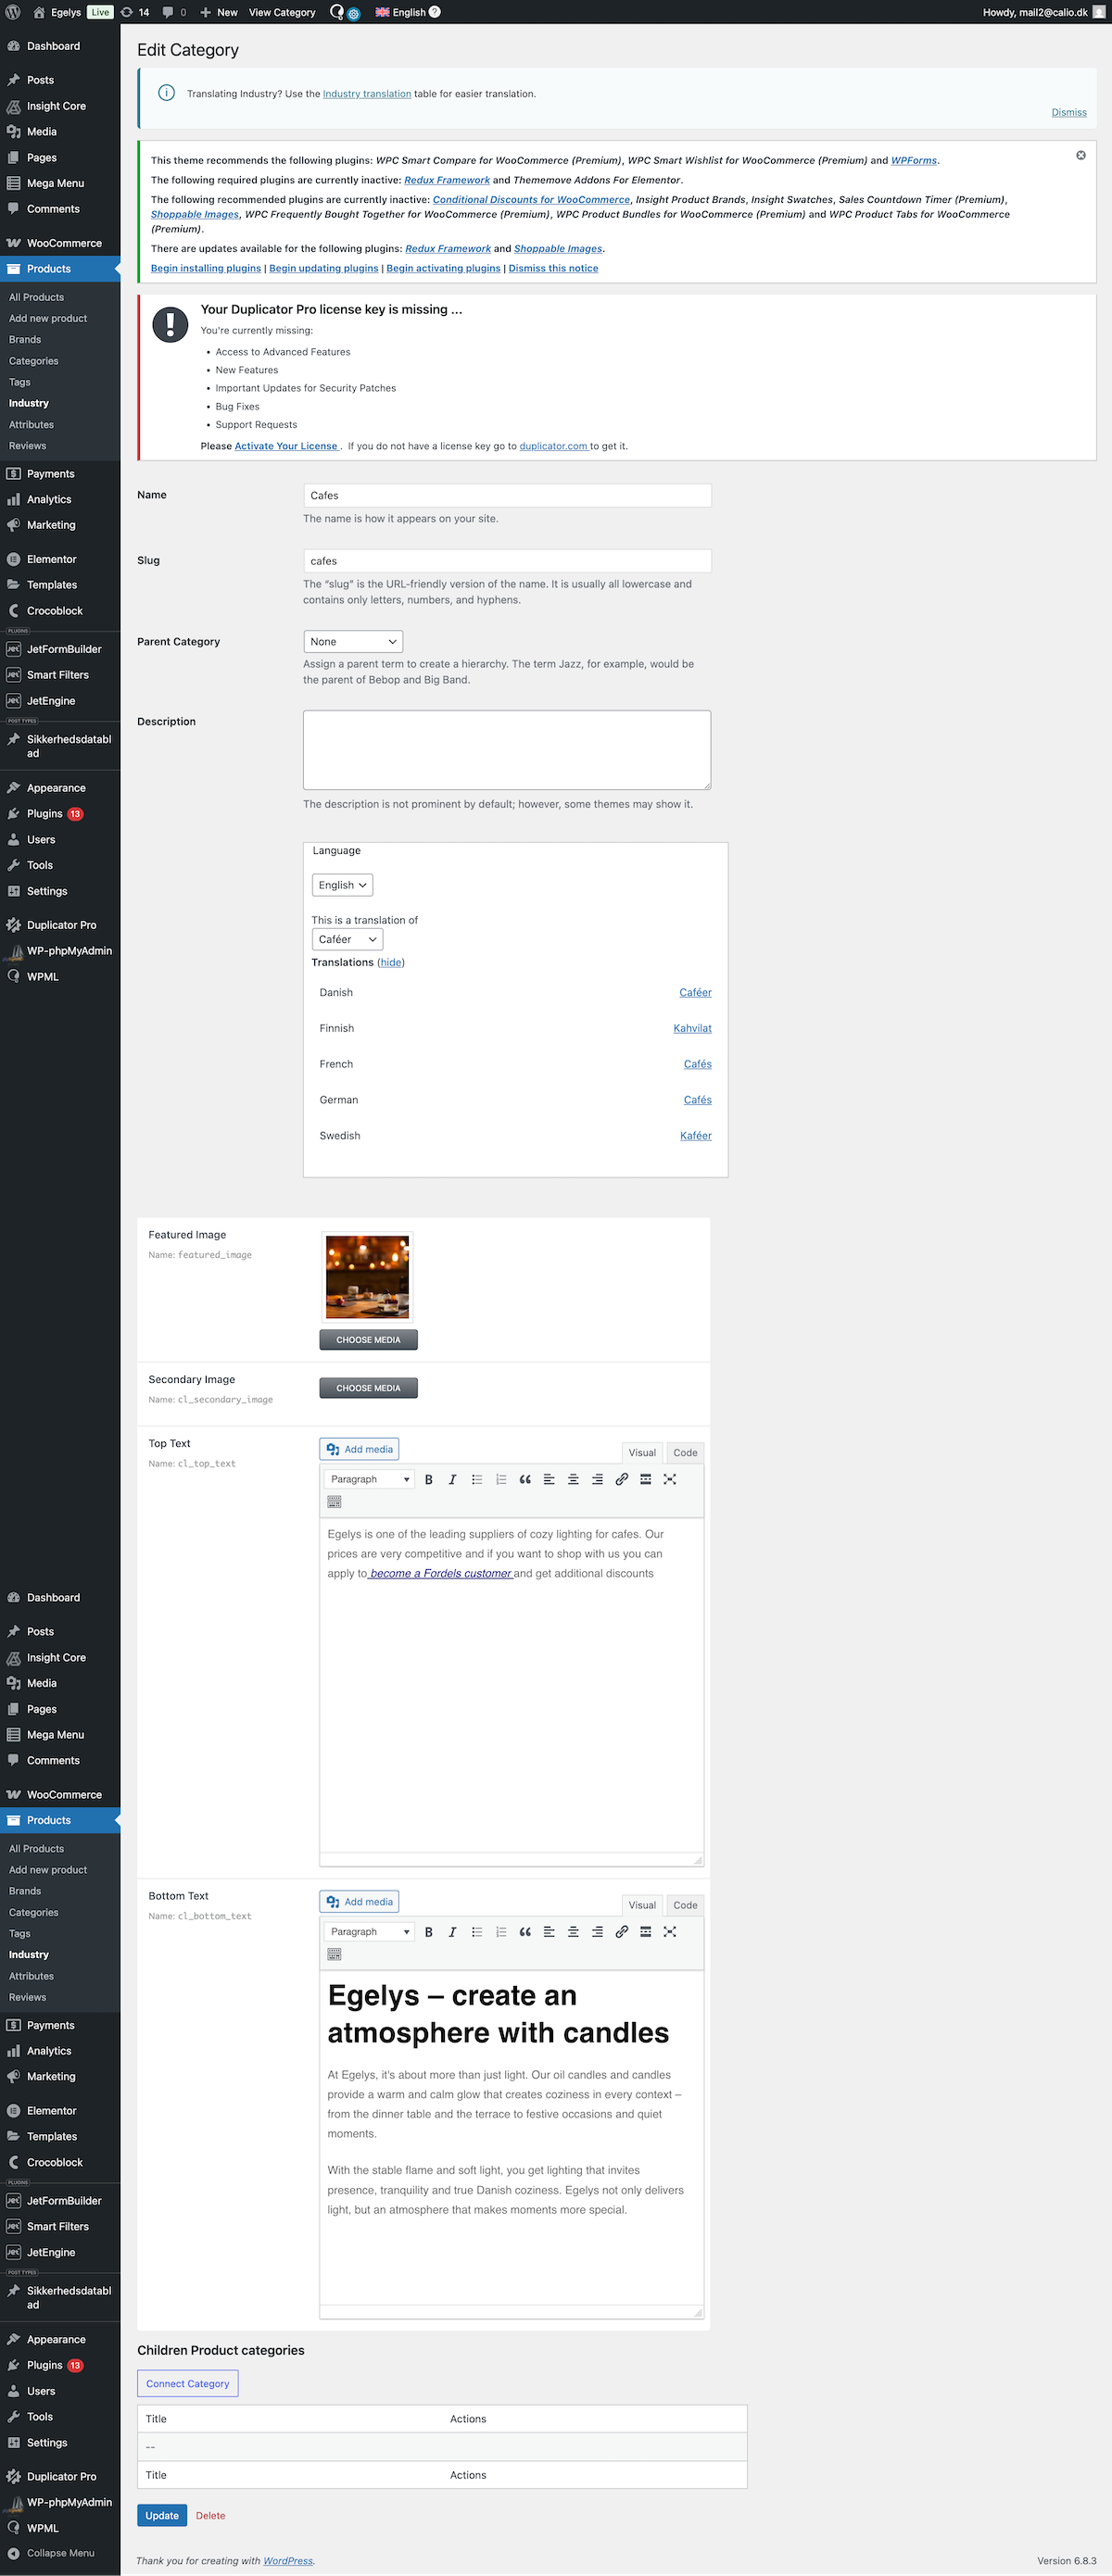Screen dimensions: 1112x2576
Task: Dismiss the Industry translation notice
Action: pyautogui.click(x=1069, y=112)
